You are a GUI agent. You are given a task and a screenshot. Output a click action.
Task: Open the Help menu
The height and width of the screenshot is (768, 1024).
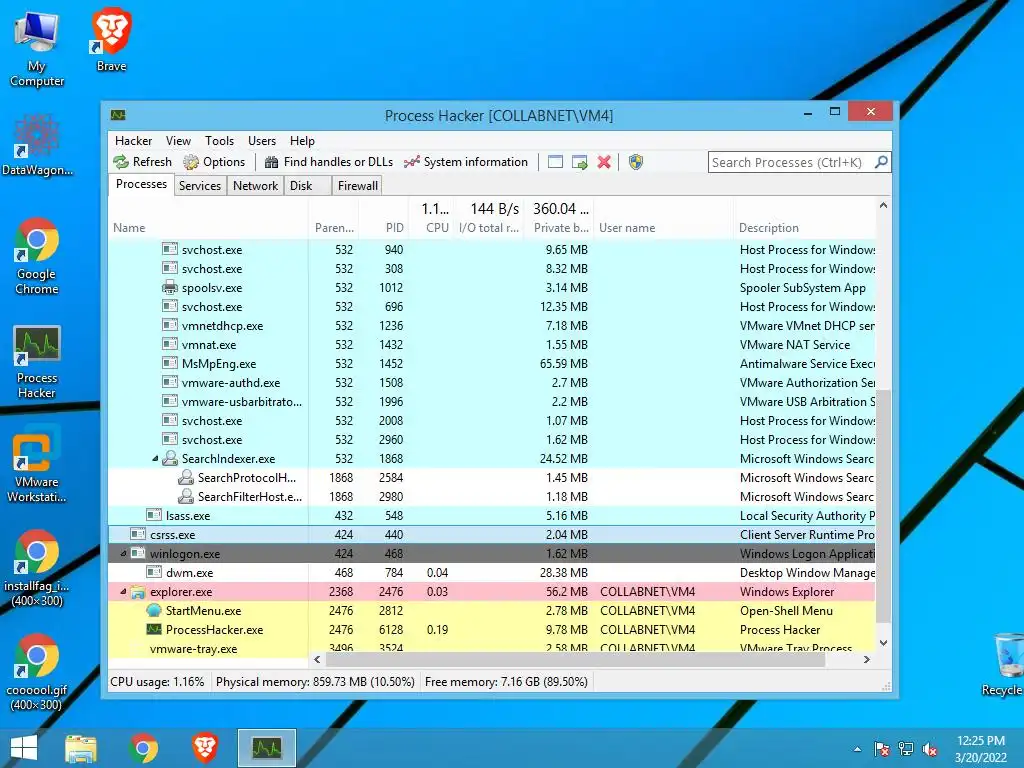coord(302,141)
